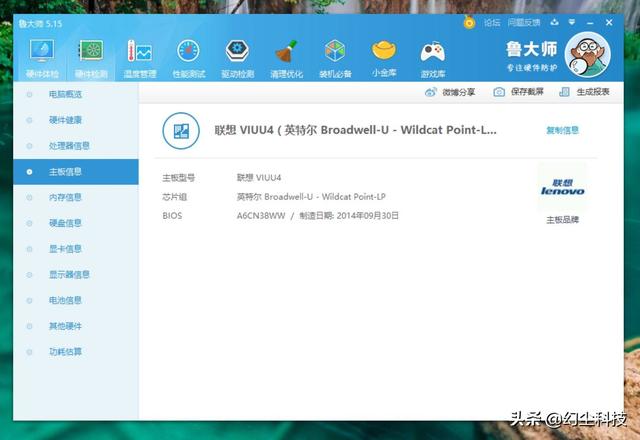Open 温度管理 temperature management
The image size is (640, 440).
(140, 58)
